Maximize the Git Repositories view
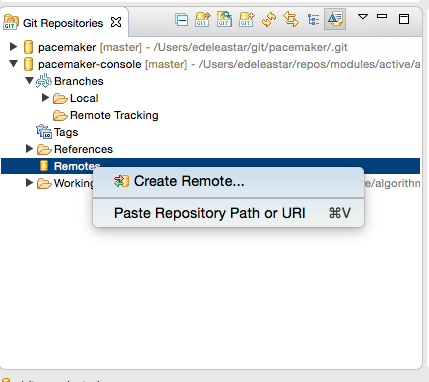The width and height of the screenshot is (429, 382). (404, 19)
